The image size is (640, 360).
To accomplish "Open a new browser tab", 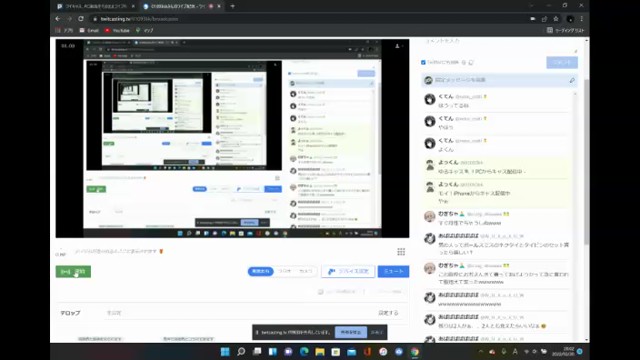I will (232, 6).
